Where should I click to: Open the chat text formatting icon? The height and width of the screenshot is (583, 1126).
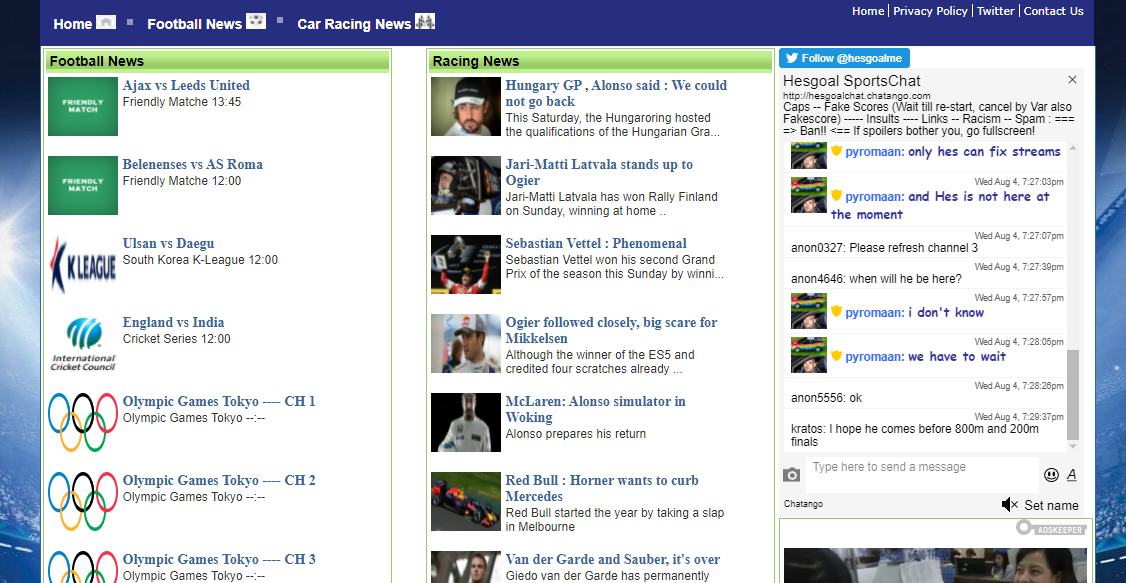[1072, 475]
